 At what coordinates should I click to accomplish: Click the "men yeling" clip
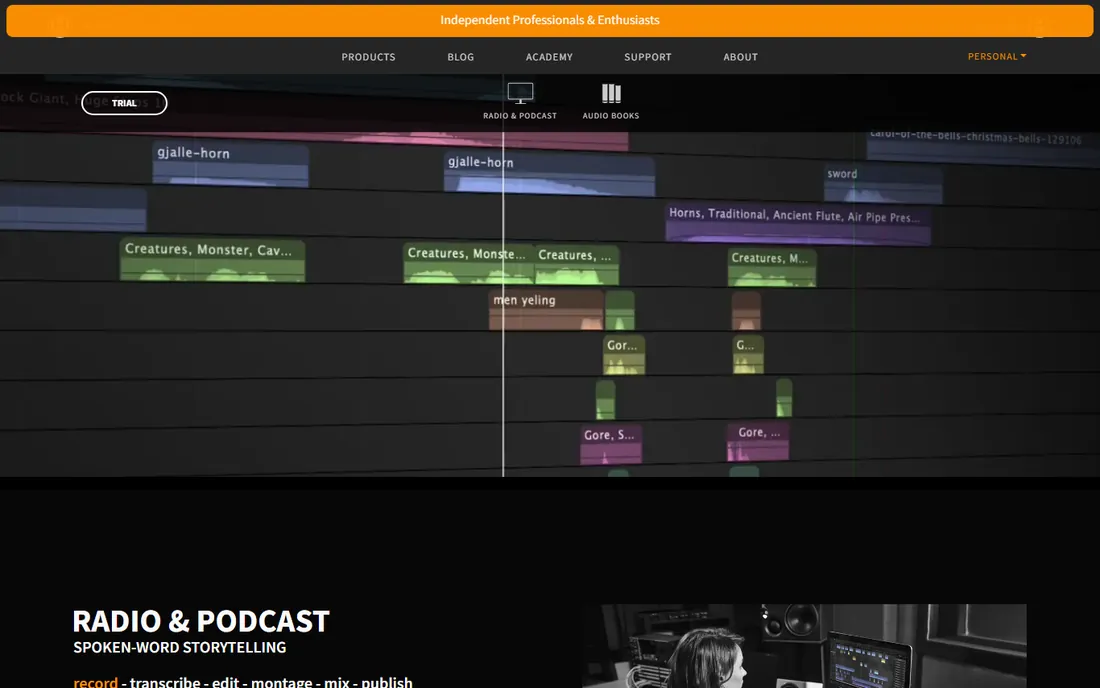pyautogui.click(x=546, y=309)
